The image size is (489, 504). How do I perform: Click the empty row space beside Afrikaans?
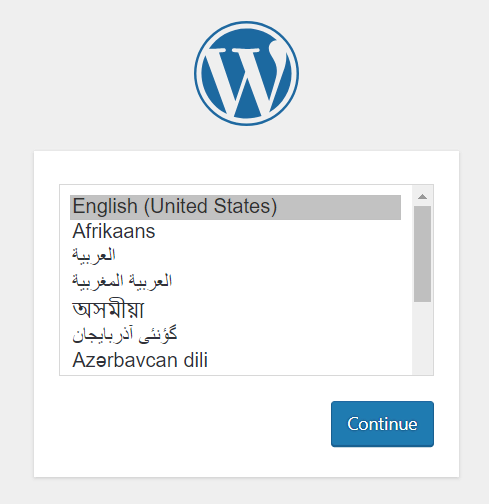coord(278,231)
